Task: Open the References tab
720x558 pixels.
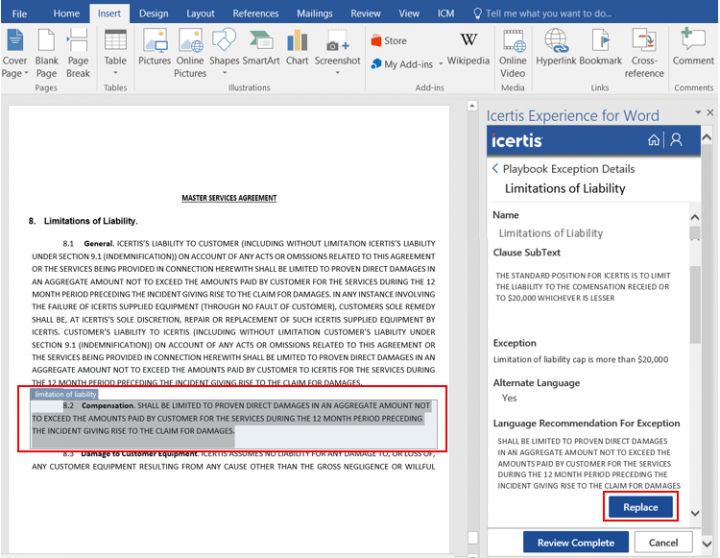Action: [255, 14]
